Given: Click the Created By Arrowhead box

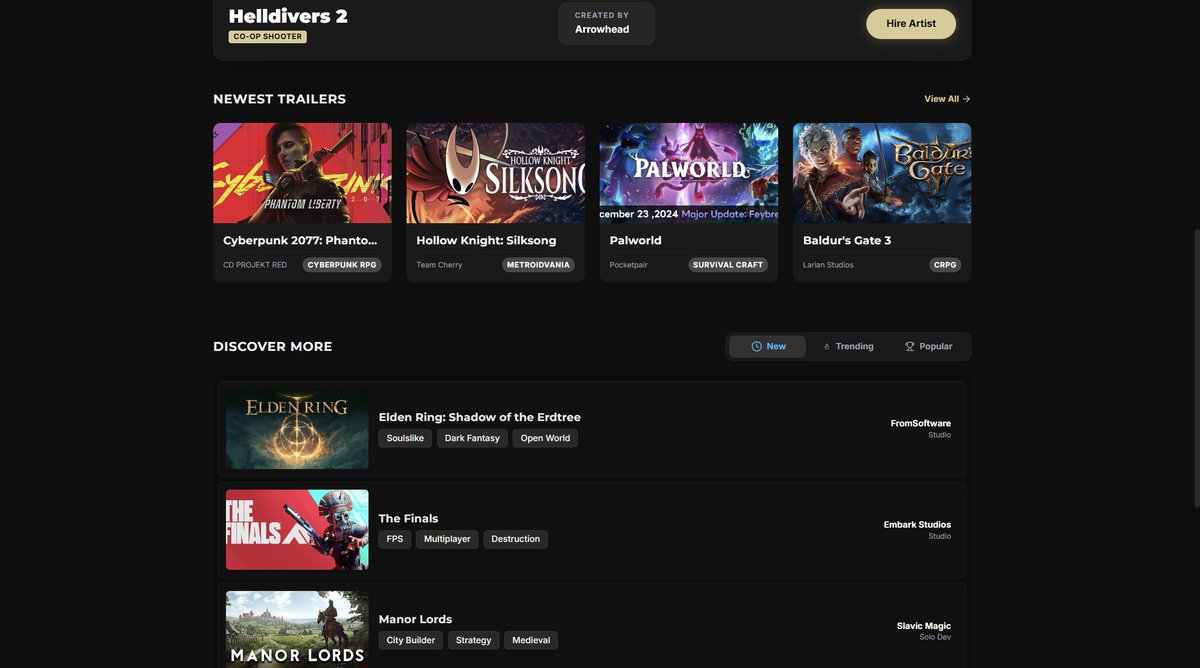Looking at the screenshot, I should [607, 23].
